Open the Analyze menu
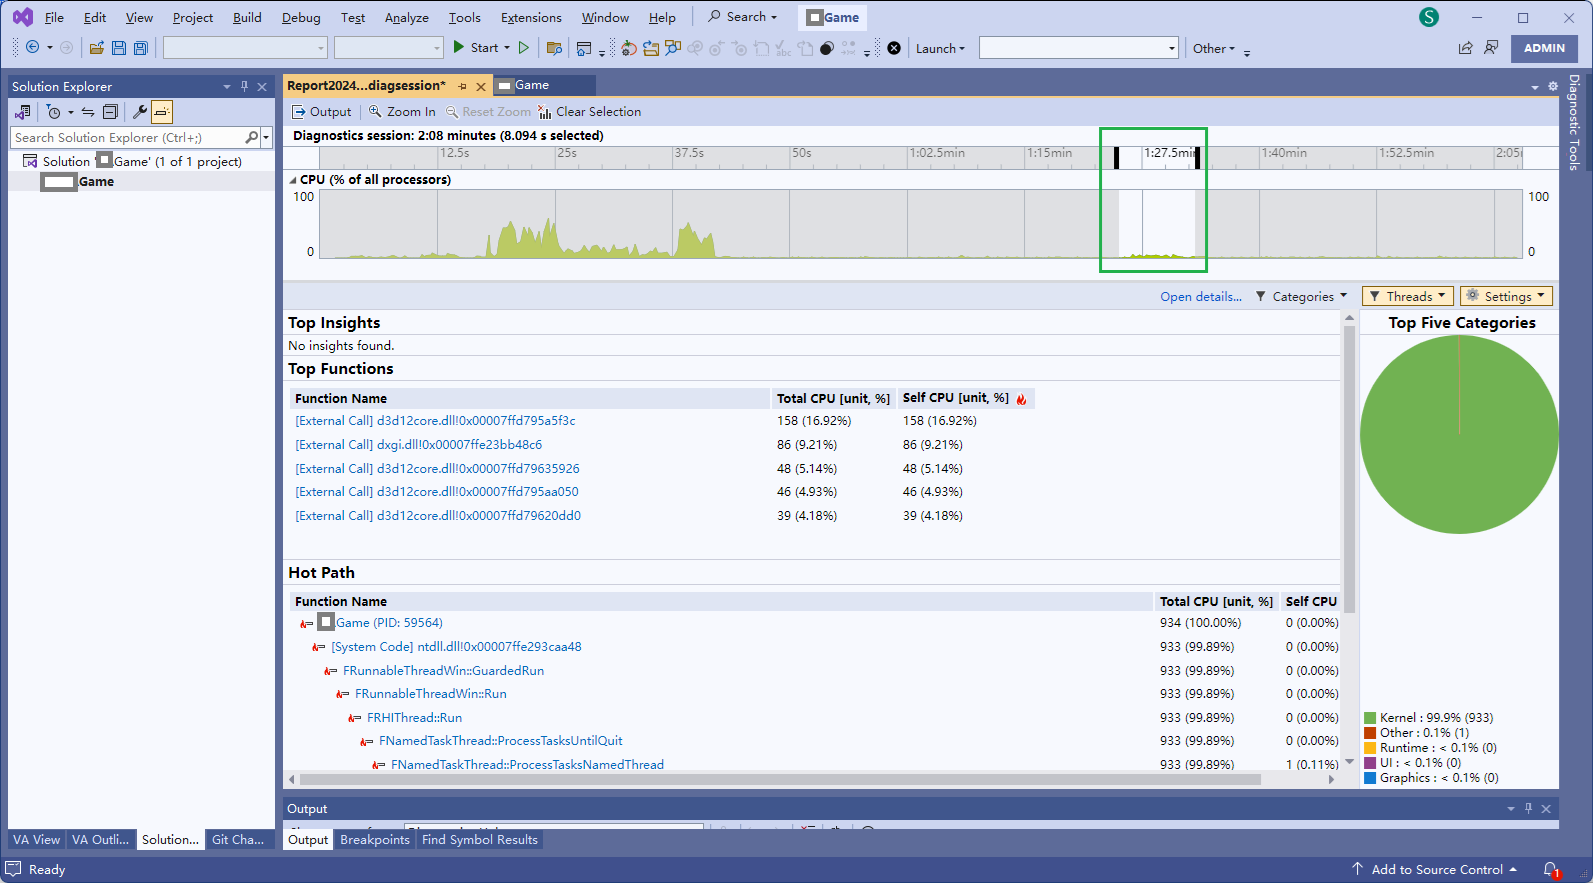Image resolution: width=1593 pixels, height=883 pixels. [406, 17]
